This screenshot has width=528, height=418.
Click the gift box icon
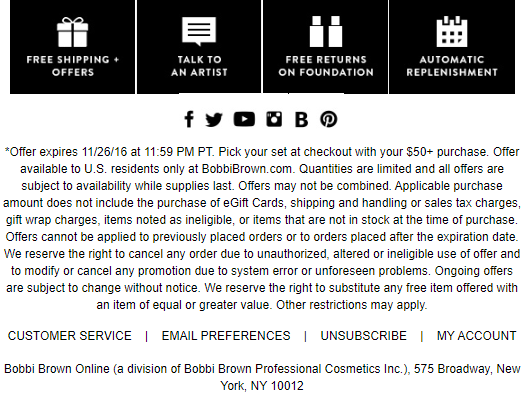[x=72, y=32]
